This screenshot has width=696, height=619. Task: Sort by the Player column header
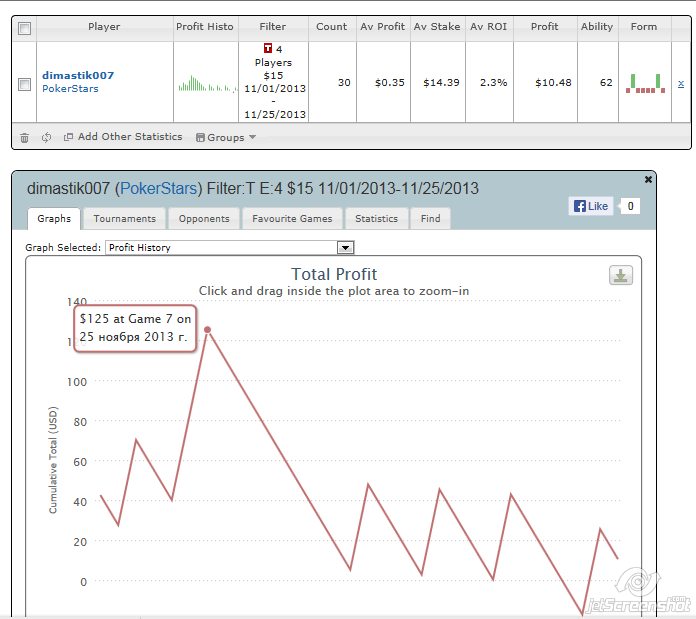104,27
